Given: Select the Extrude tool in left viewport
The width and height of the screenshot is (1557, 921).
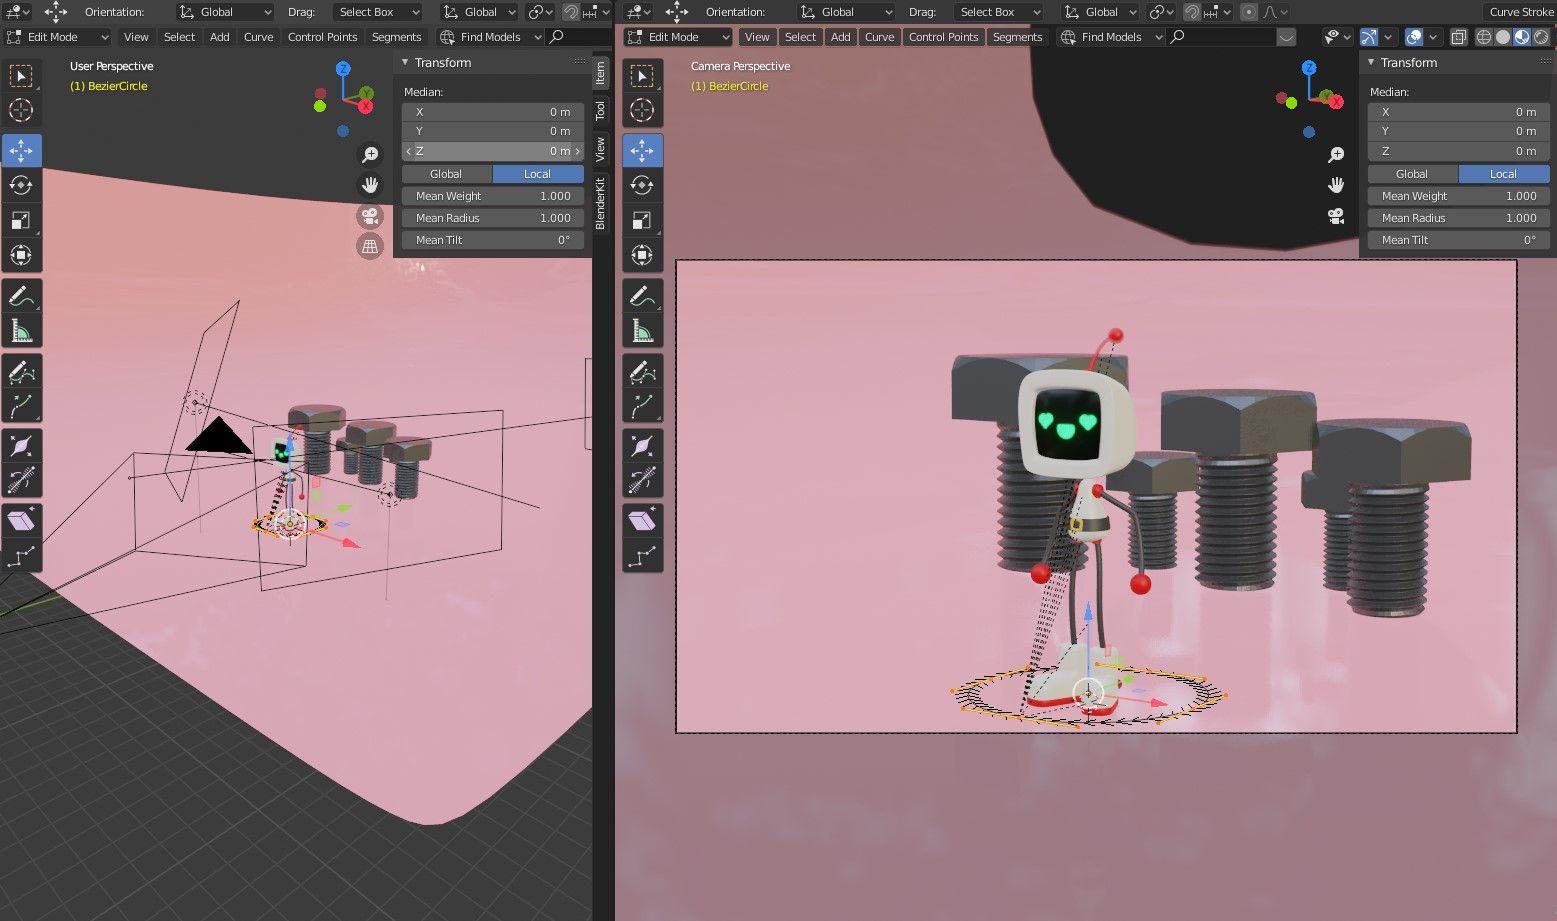Looking at the screenshot, I should pyautogui.click(x=21, y=520).
